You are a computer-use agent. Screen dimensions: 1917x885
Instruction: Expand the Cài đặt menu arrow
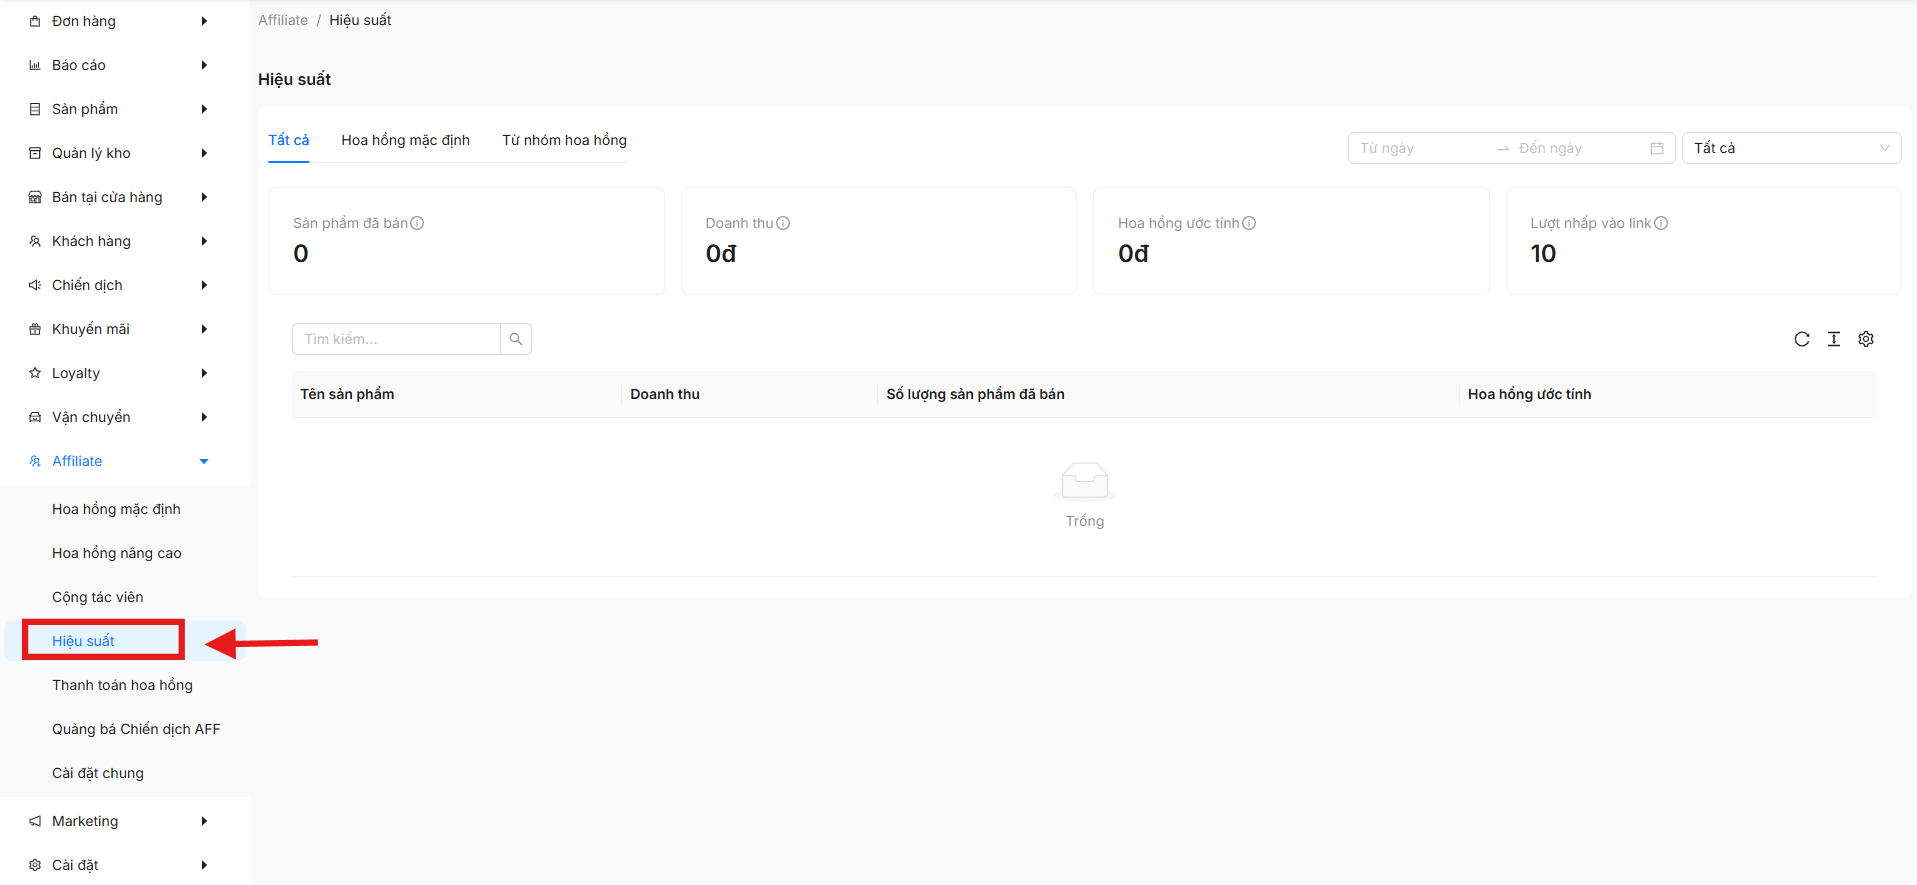point(204,865)
